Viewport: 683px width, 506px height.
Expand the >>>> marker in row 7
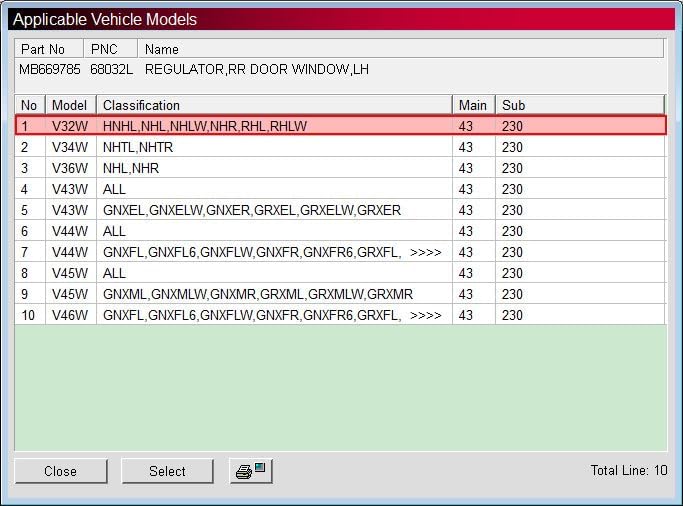point(426,252)
